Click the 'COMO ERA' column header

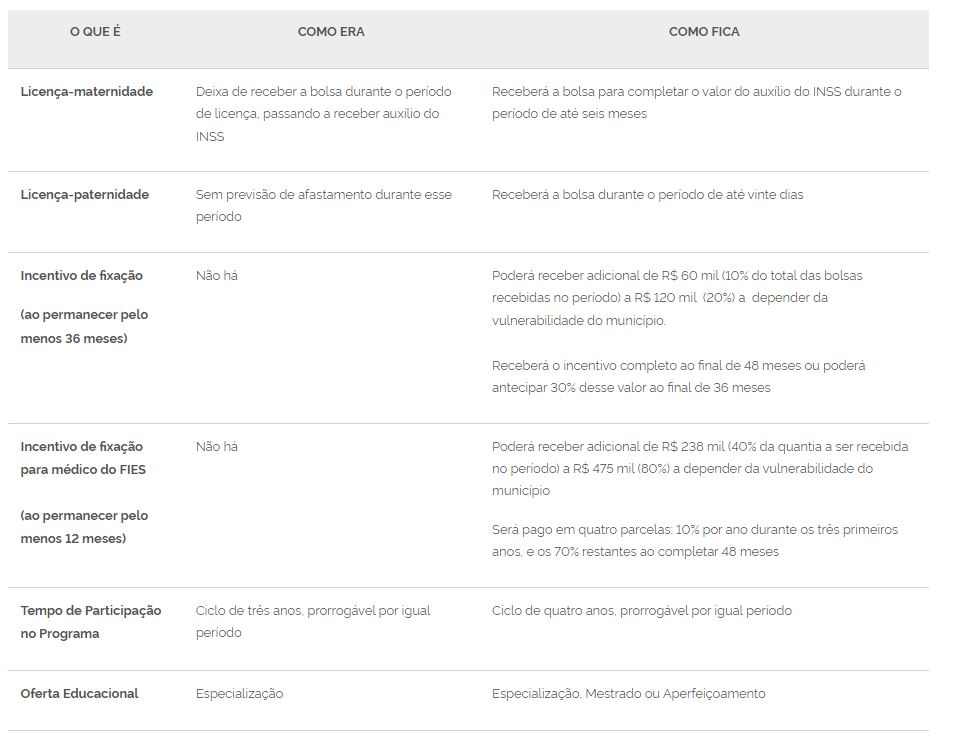pos(331,32)
